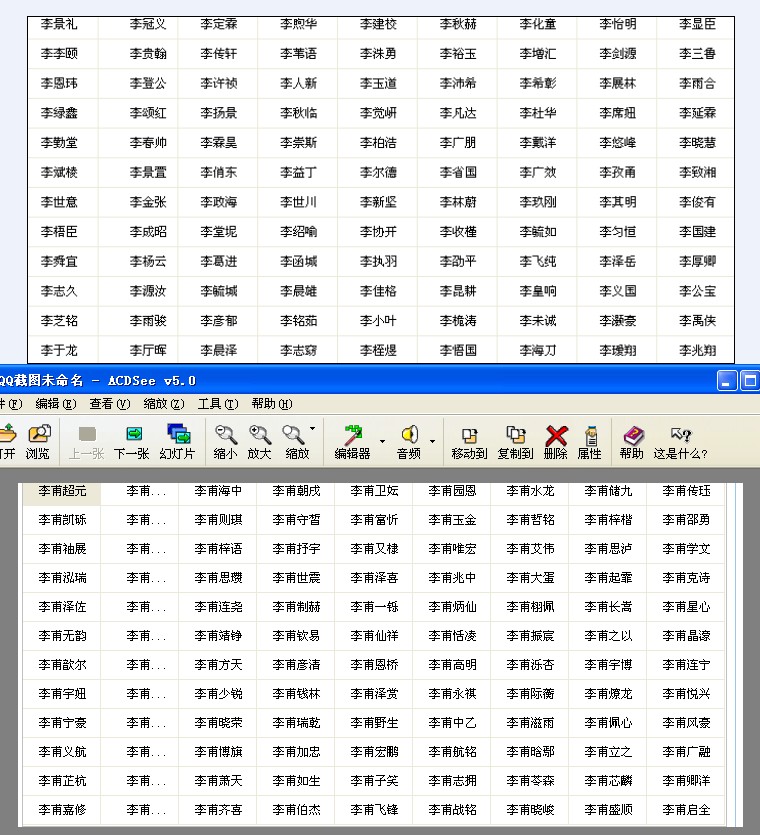The image size is (760, 835).
Task: Click the name 李义国
Action: (617, 291)
